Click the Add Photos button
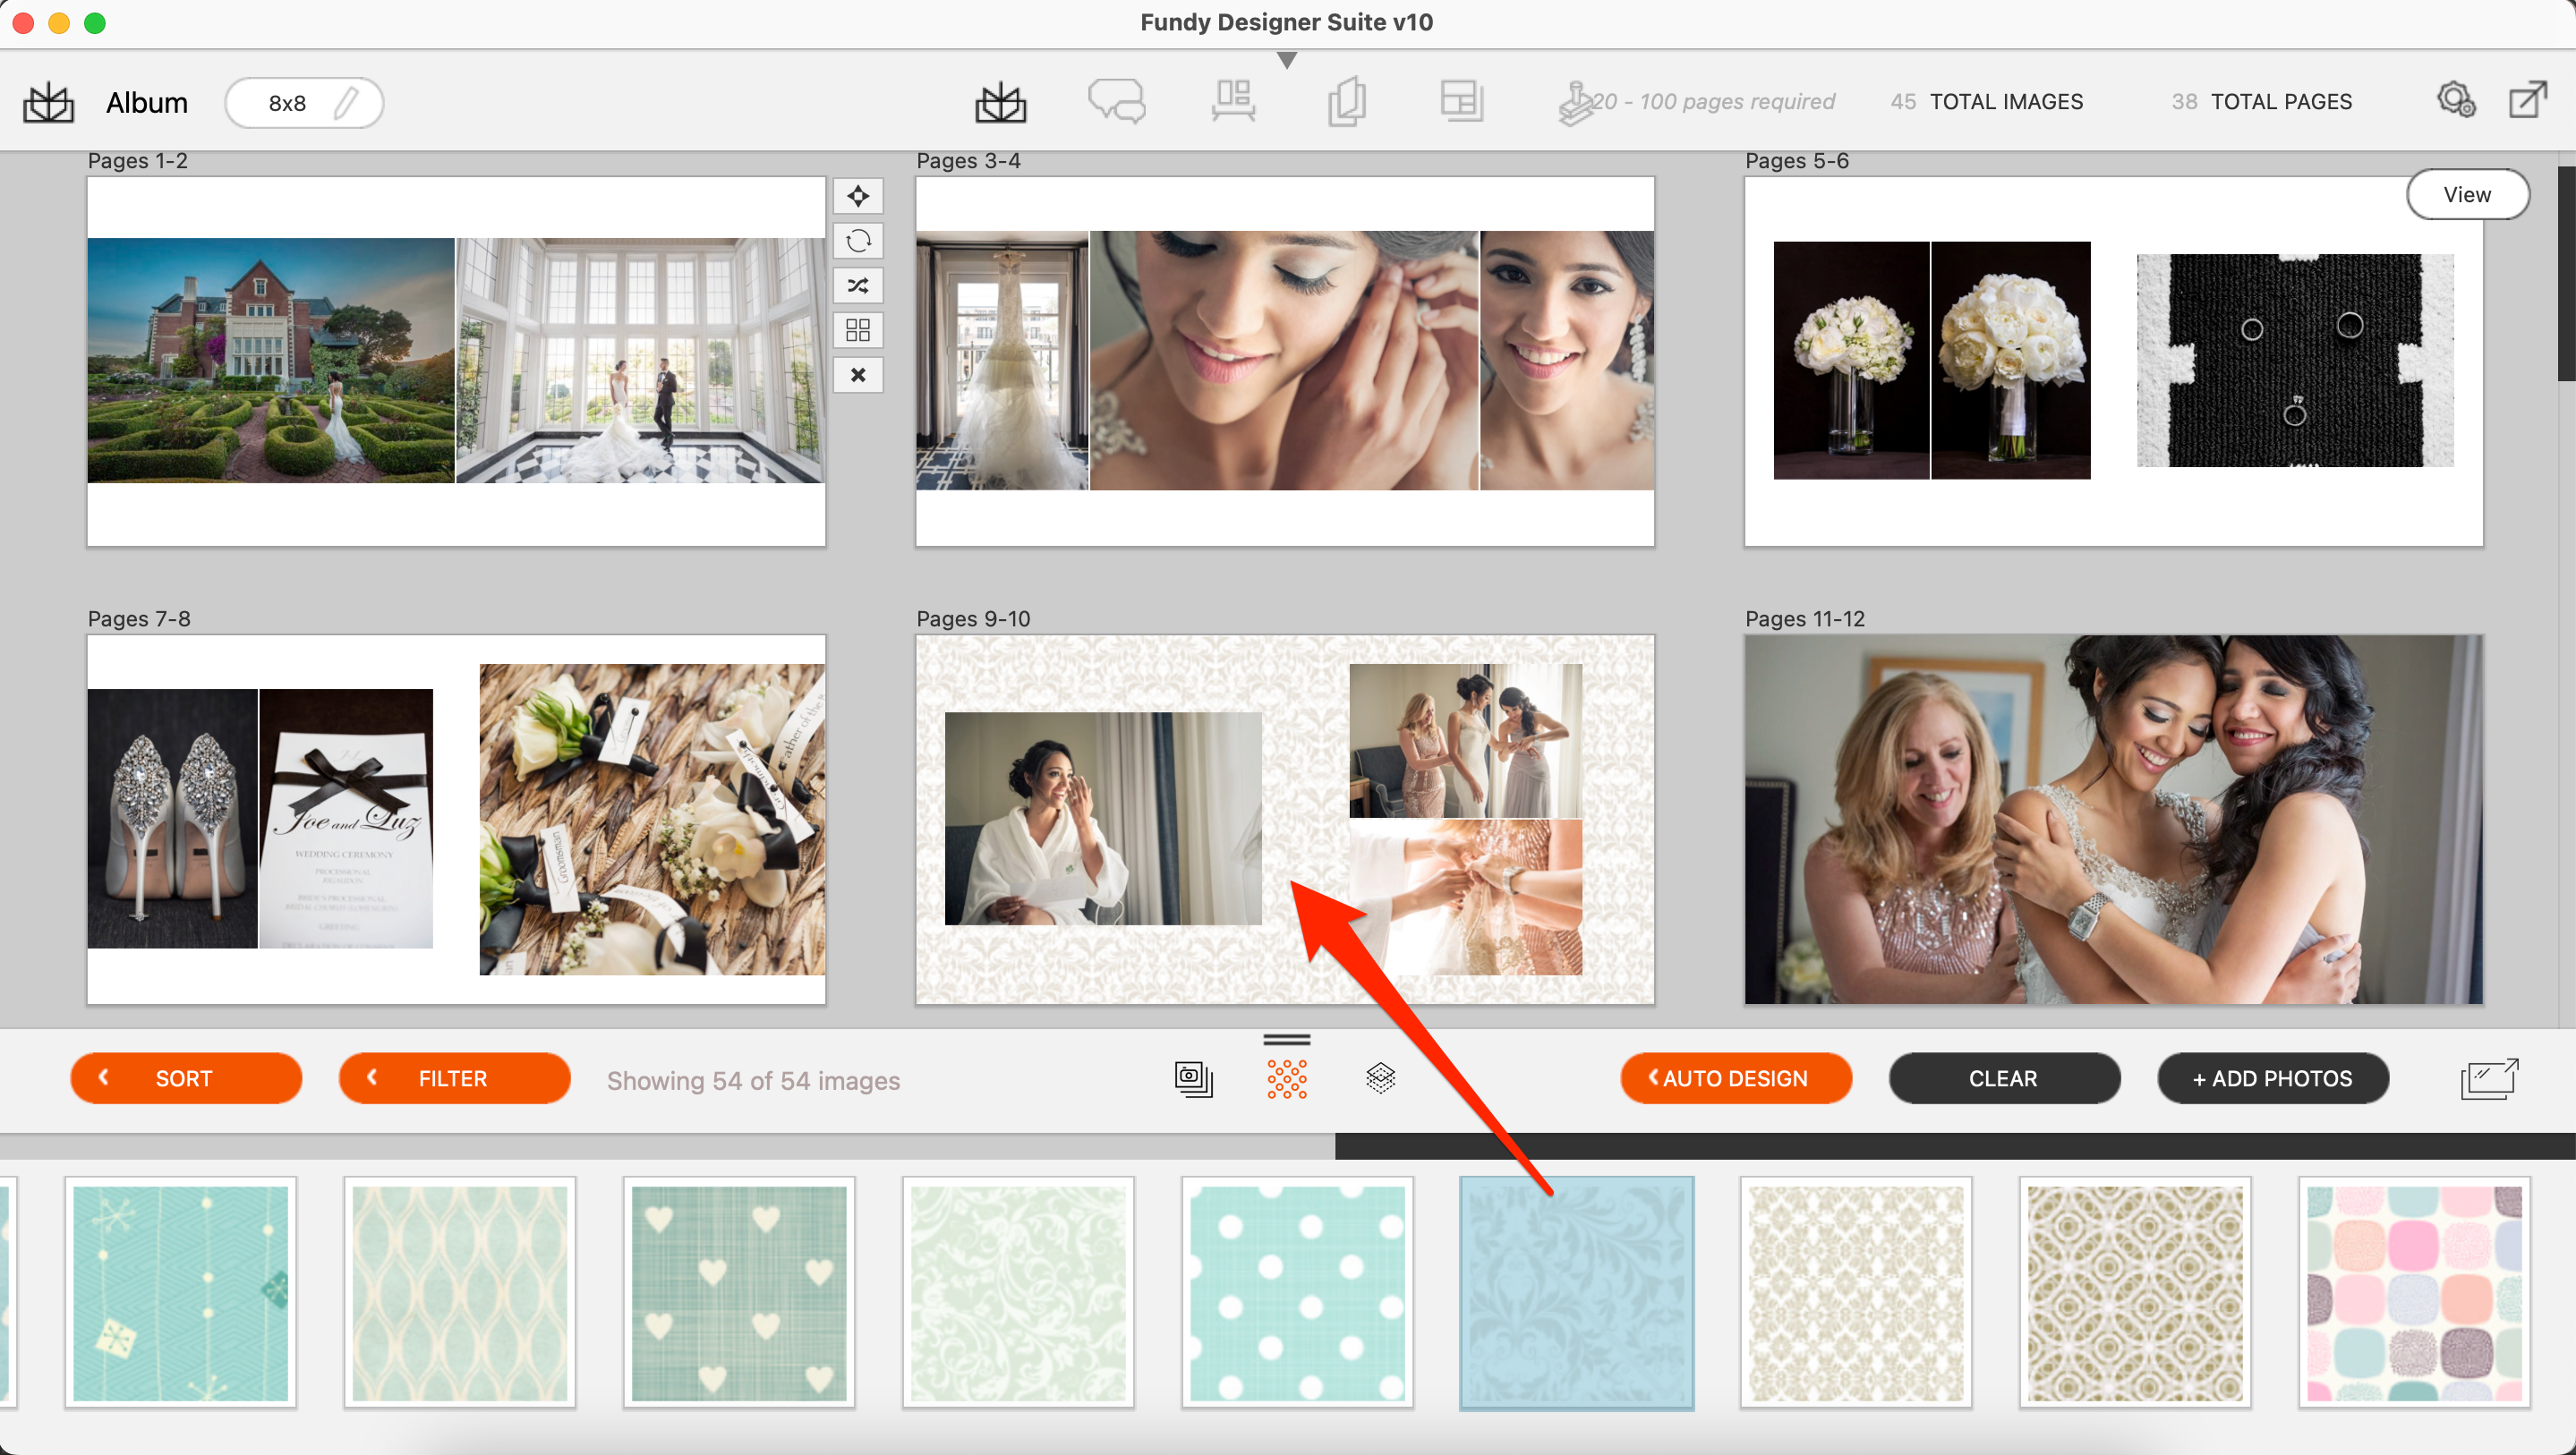The image size is (2576, 1455). tap(2272, 1078)
